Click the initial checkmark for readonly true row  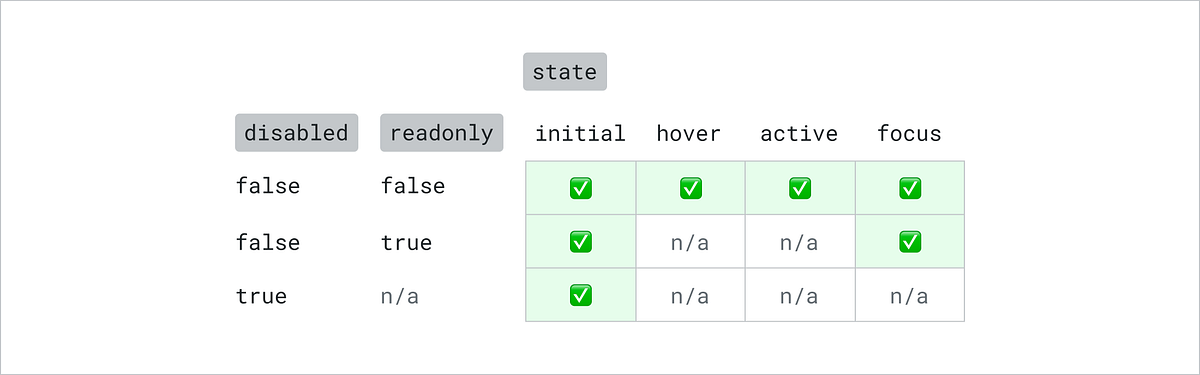pos(580,242)
